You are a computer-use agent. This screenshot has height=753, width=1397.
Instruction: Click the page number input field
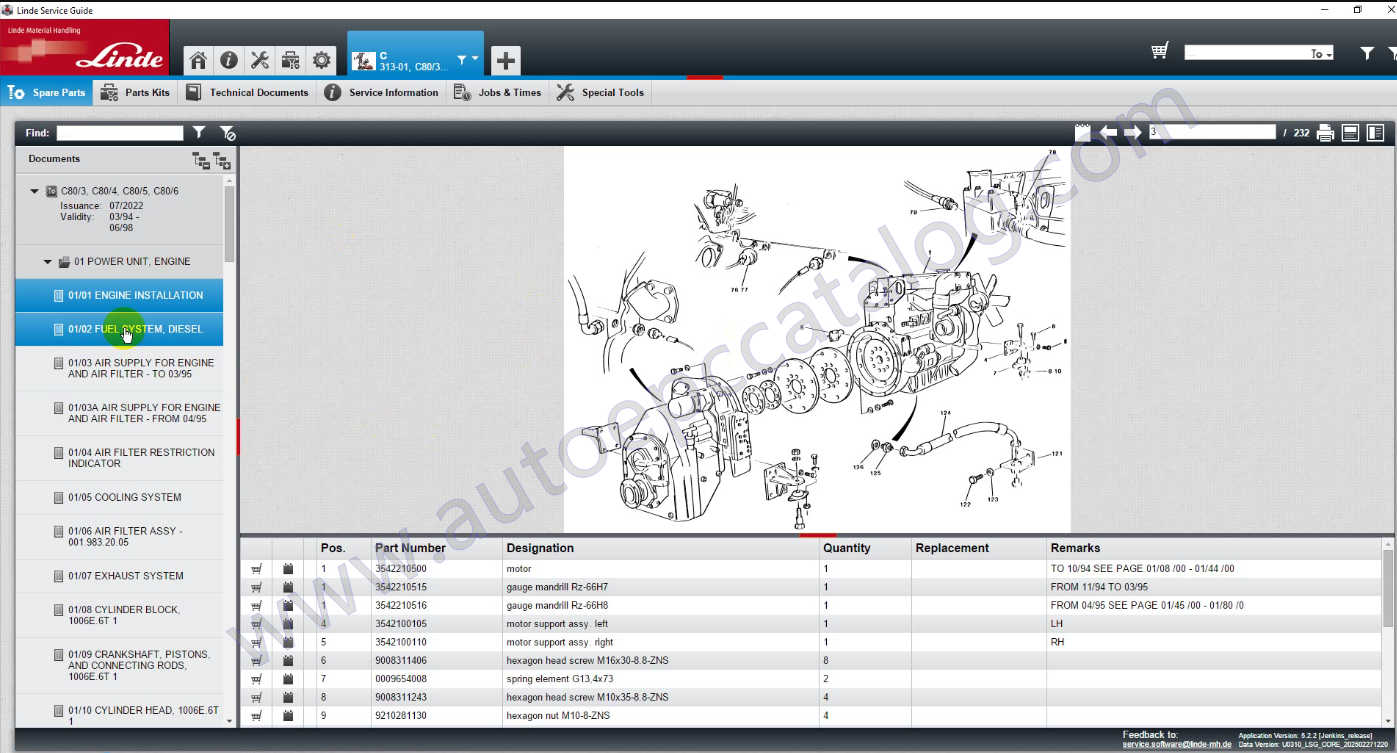[x=1211, y=133]
